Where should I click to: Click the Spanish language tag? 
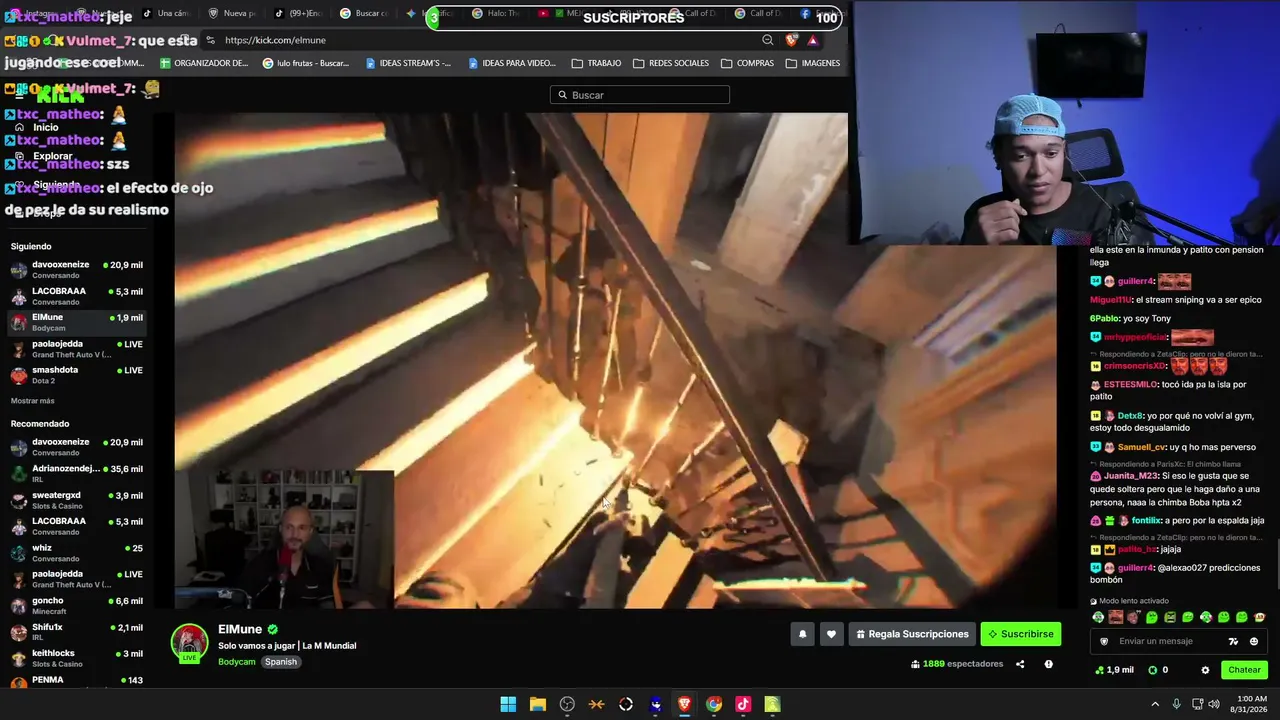281,662
